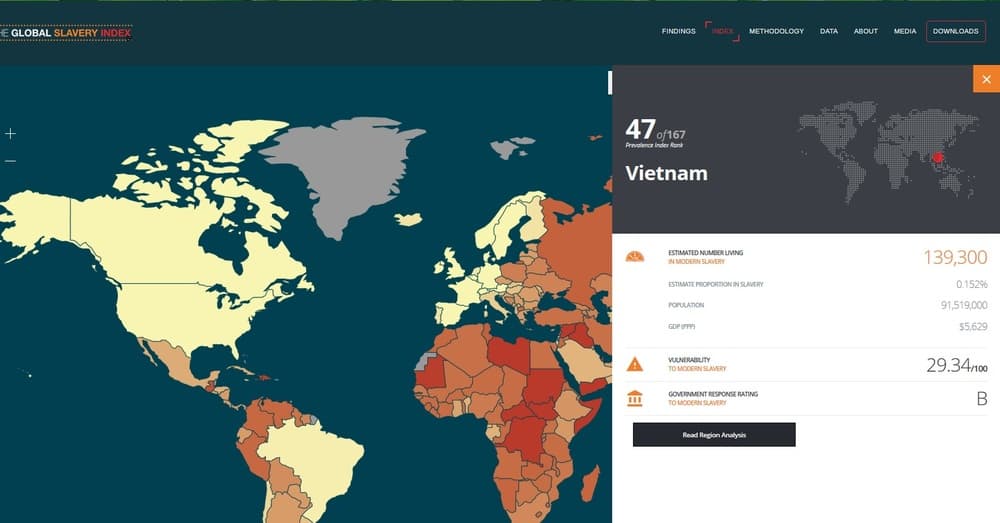Go to the Methodology page
The width and height of the screenshot is (1000, 523).
point(776,31)
